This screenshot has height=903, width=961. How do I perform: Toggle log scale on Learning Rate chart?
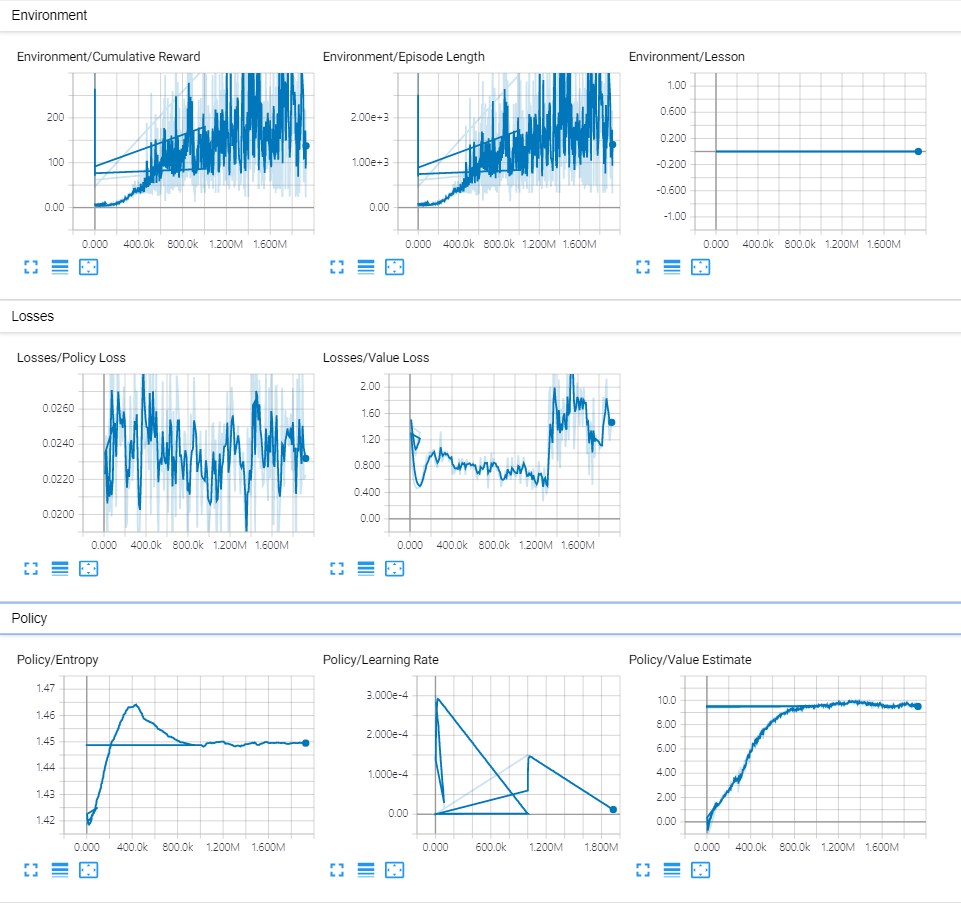[366, 870]
